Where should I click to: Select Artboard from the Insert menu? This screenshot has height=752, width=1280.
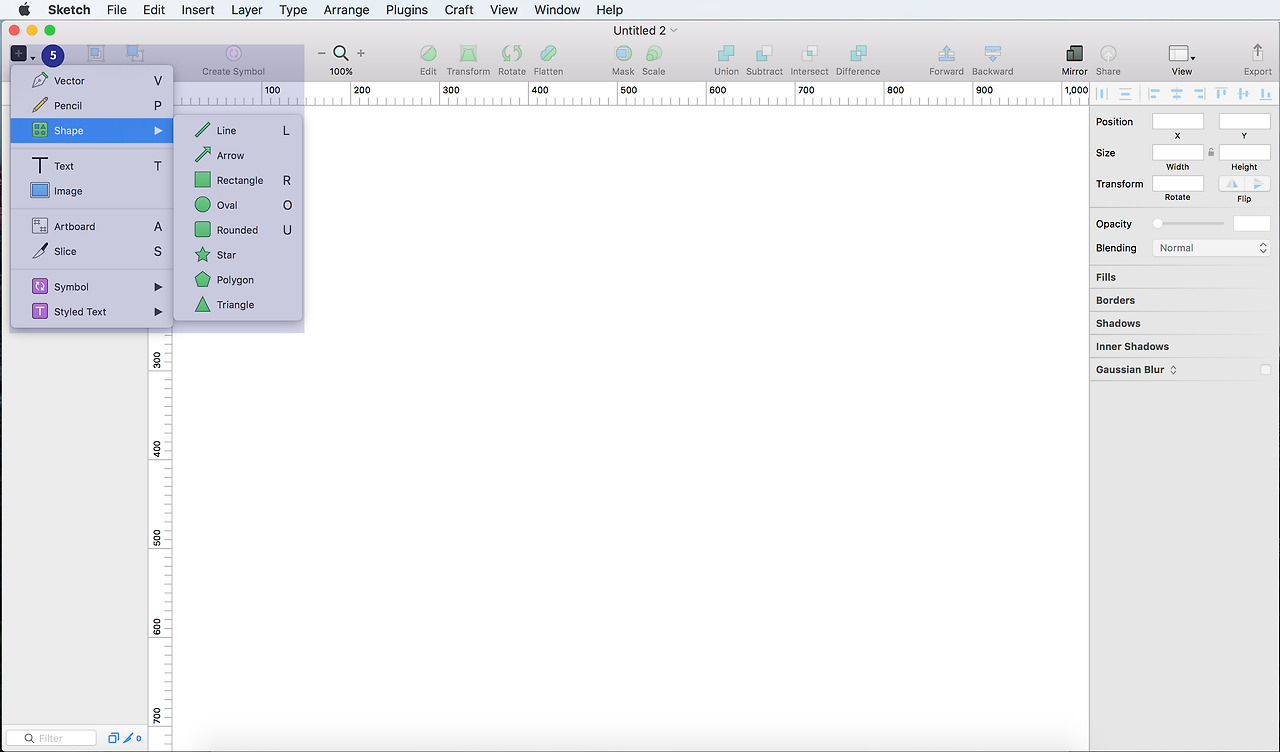pyautogui.click(x=92, y=227)
